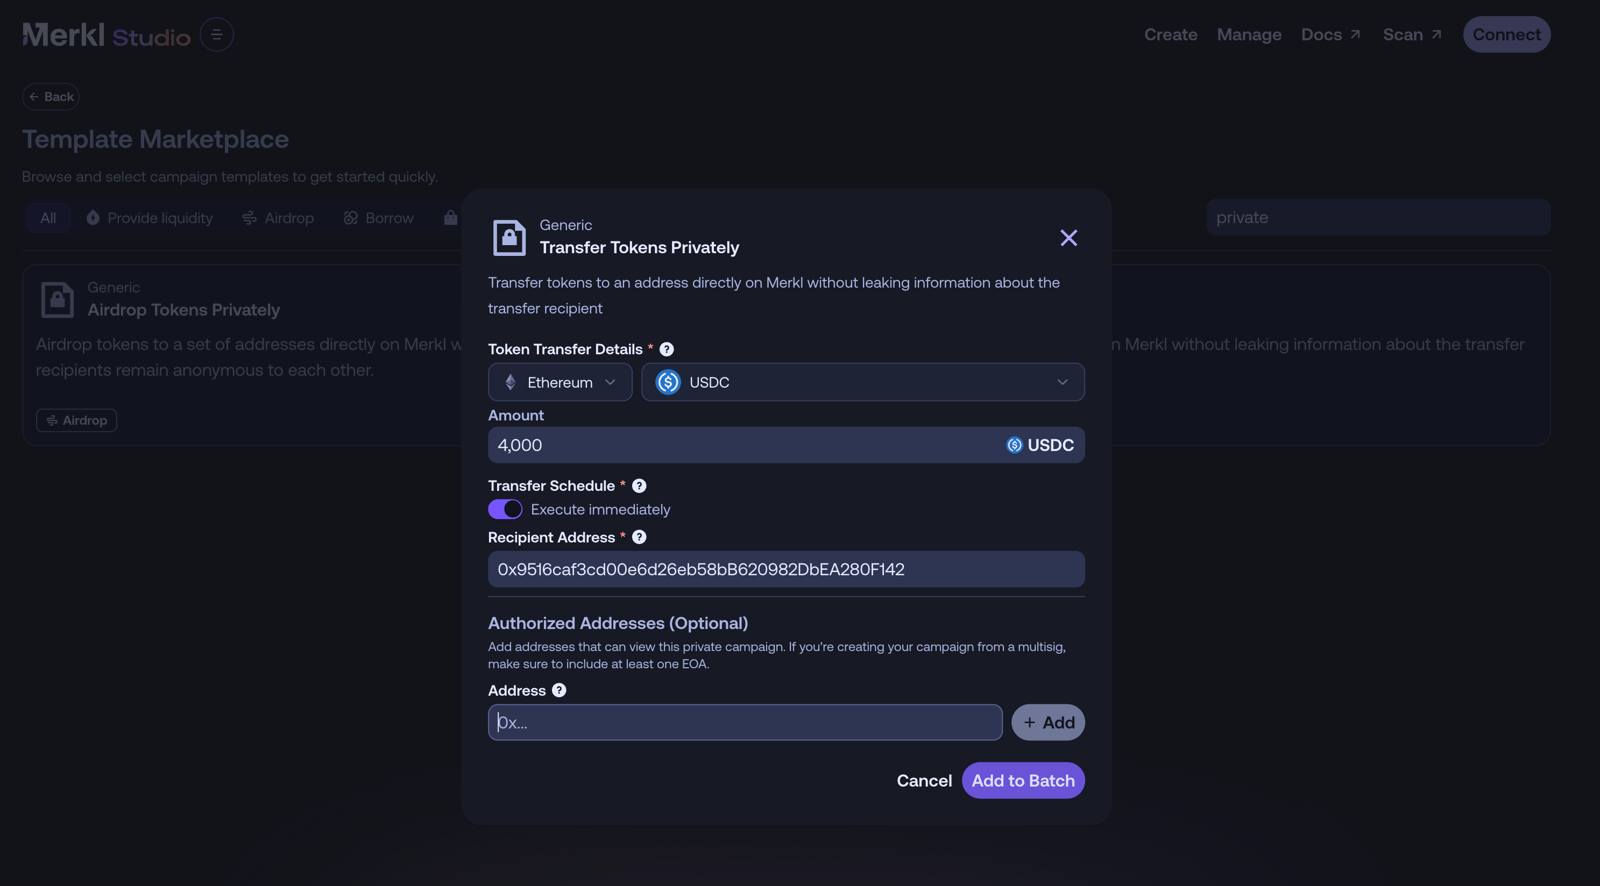
Task: Open help tooltip for Token Transfer Details
Action: click(667, 349)
